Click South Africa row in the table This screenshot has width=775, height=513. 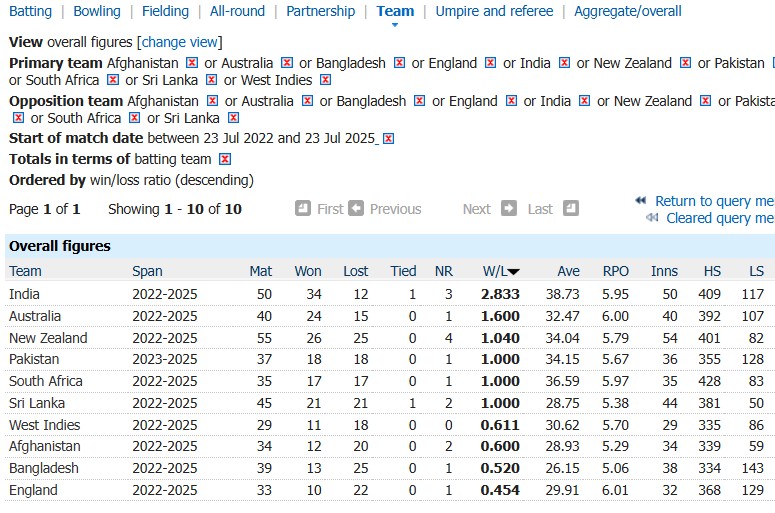(388, 381)
